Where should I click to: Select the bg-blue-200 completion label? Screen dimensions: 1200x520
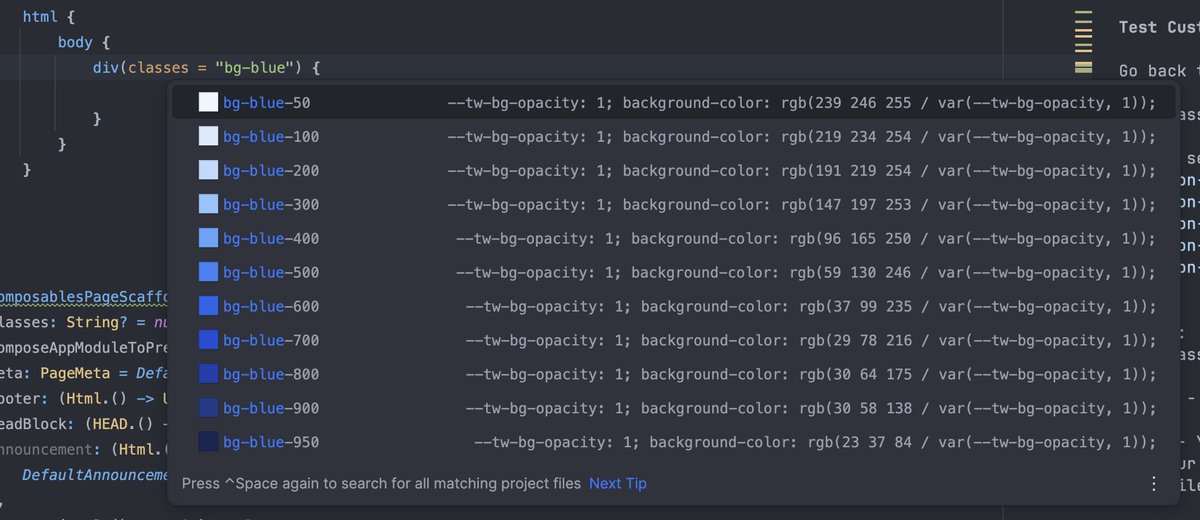tap(271, 170)
